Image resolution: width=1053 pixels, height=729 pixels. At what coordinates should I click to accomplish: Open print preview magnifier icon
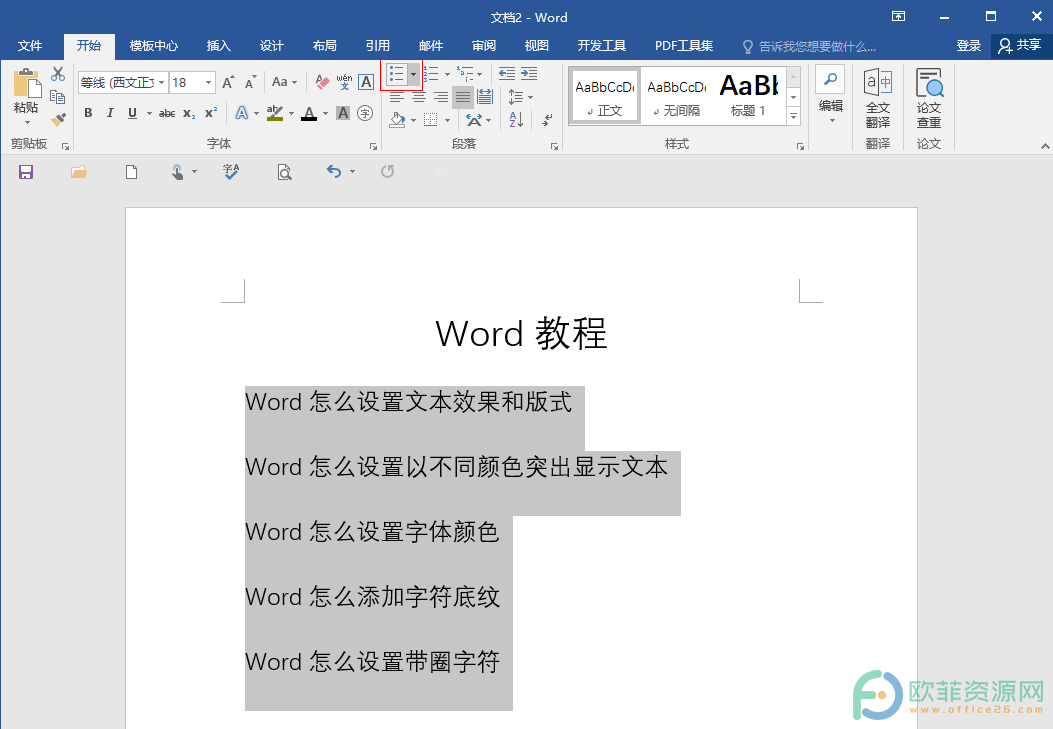(x=284, y=173)
